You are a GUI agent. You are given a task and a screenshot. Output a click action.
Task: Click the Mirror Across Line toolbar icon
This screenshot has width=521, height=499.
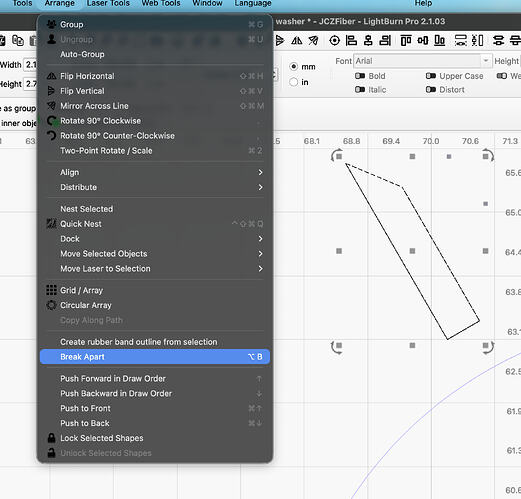[x=313, y=41]
